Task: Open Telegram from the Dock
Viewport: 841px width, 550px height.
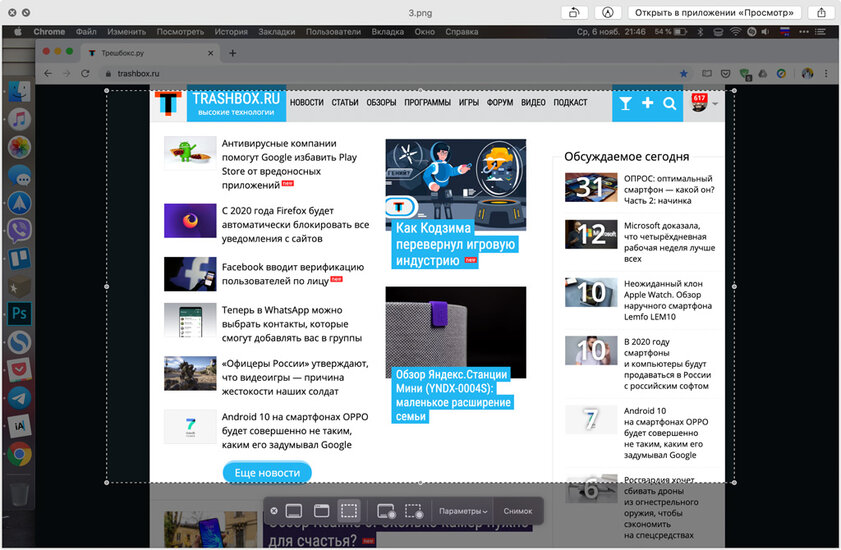Action: 19,398
